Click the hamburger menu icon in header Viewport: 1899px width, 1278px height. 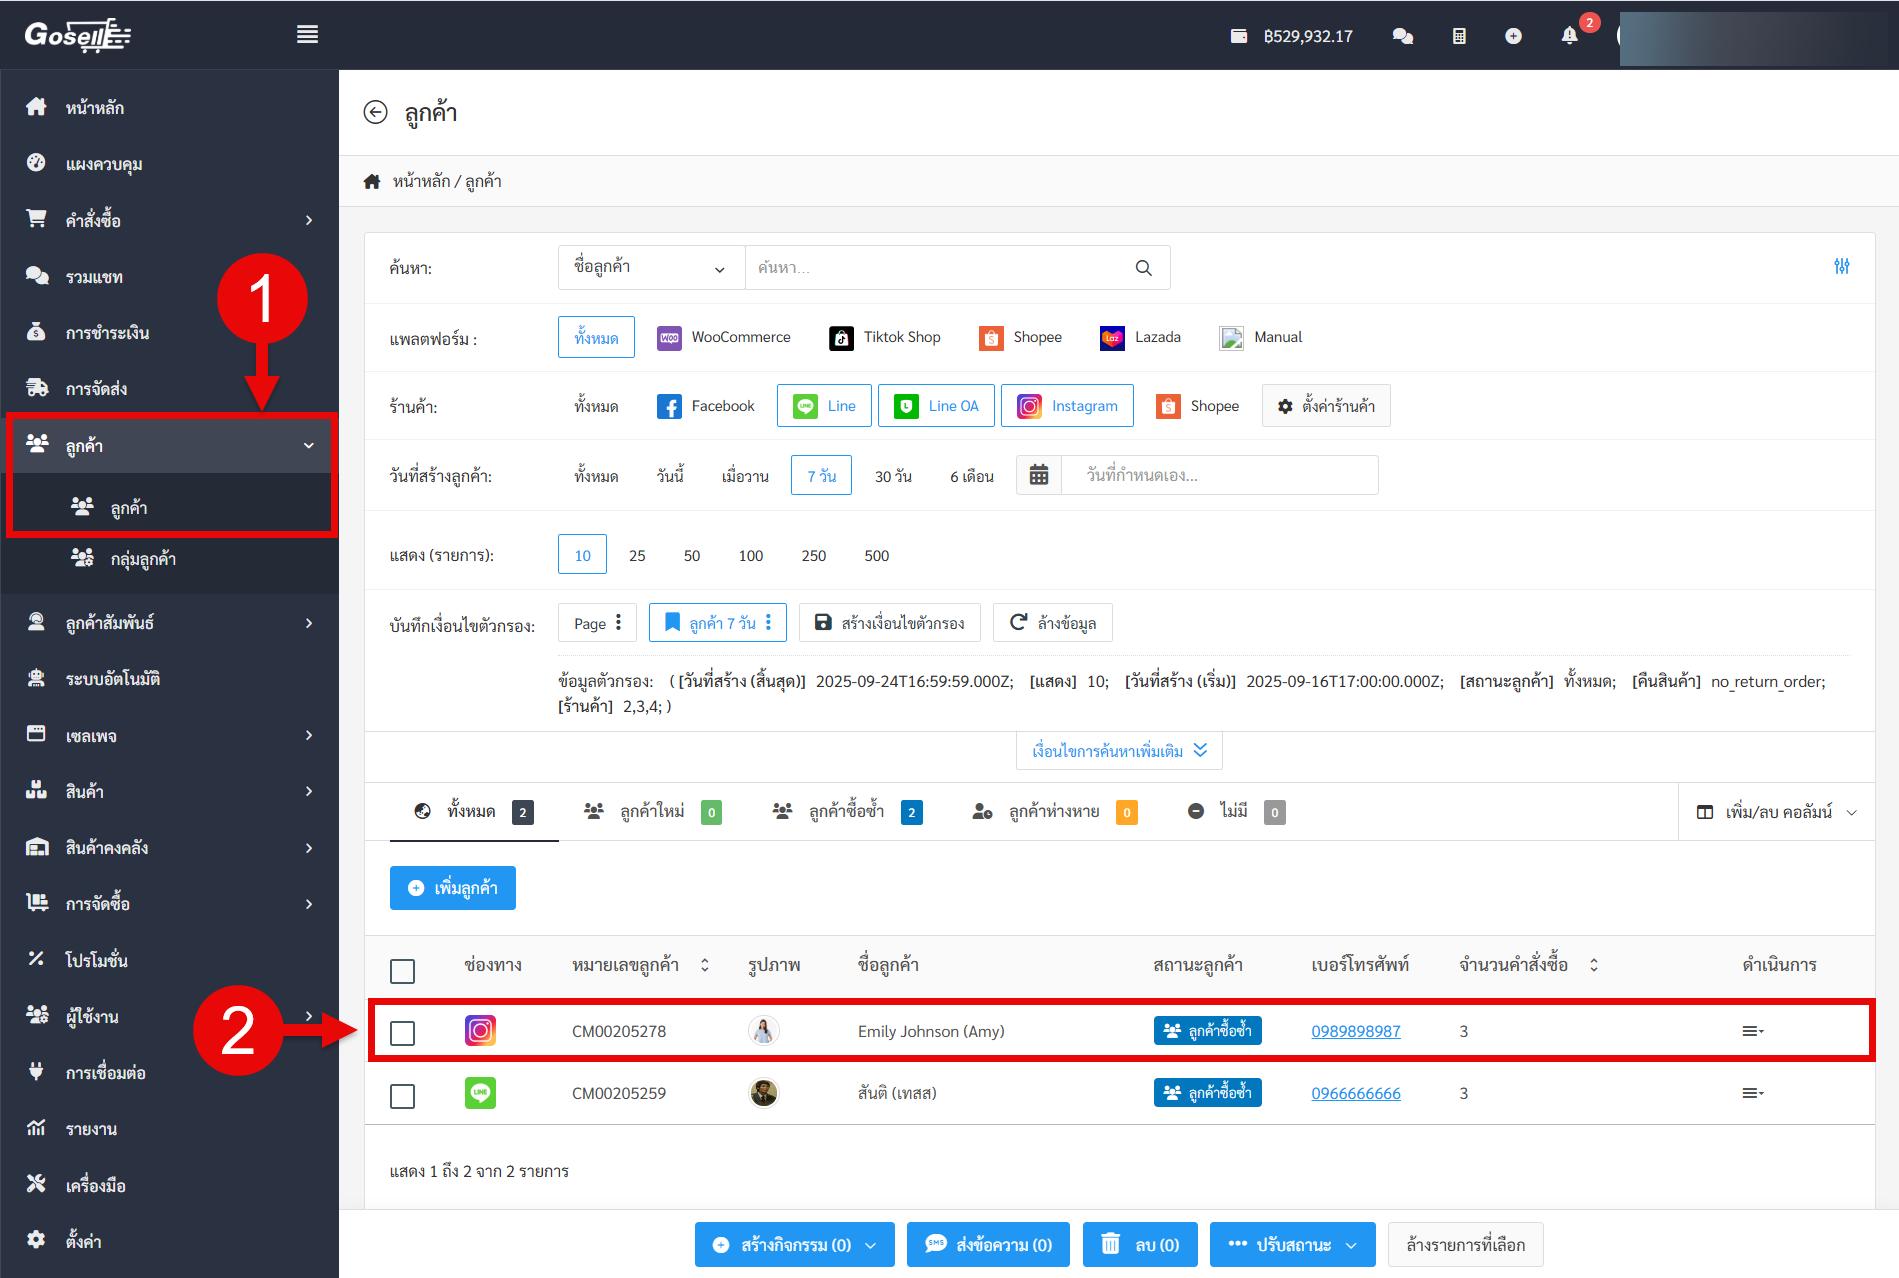[307, 35]
